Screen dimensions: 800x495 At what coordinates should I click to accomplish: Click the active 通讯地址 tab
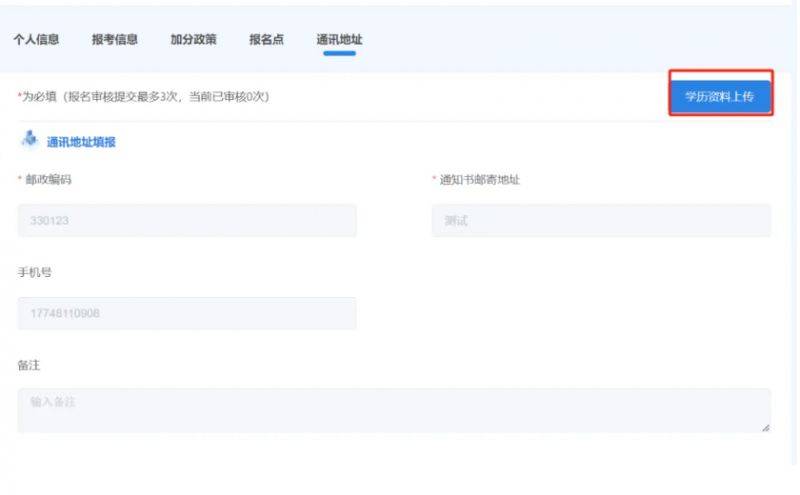click(x=339, y=40)
